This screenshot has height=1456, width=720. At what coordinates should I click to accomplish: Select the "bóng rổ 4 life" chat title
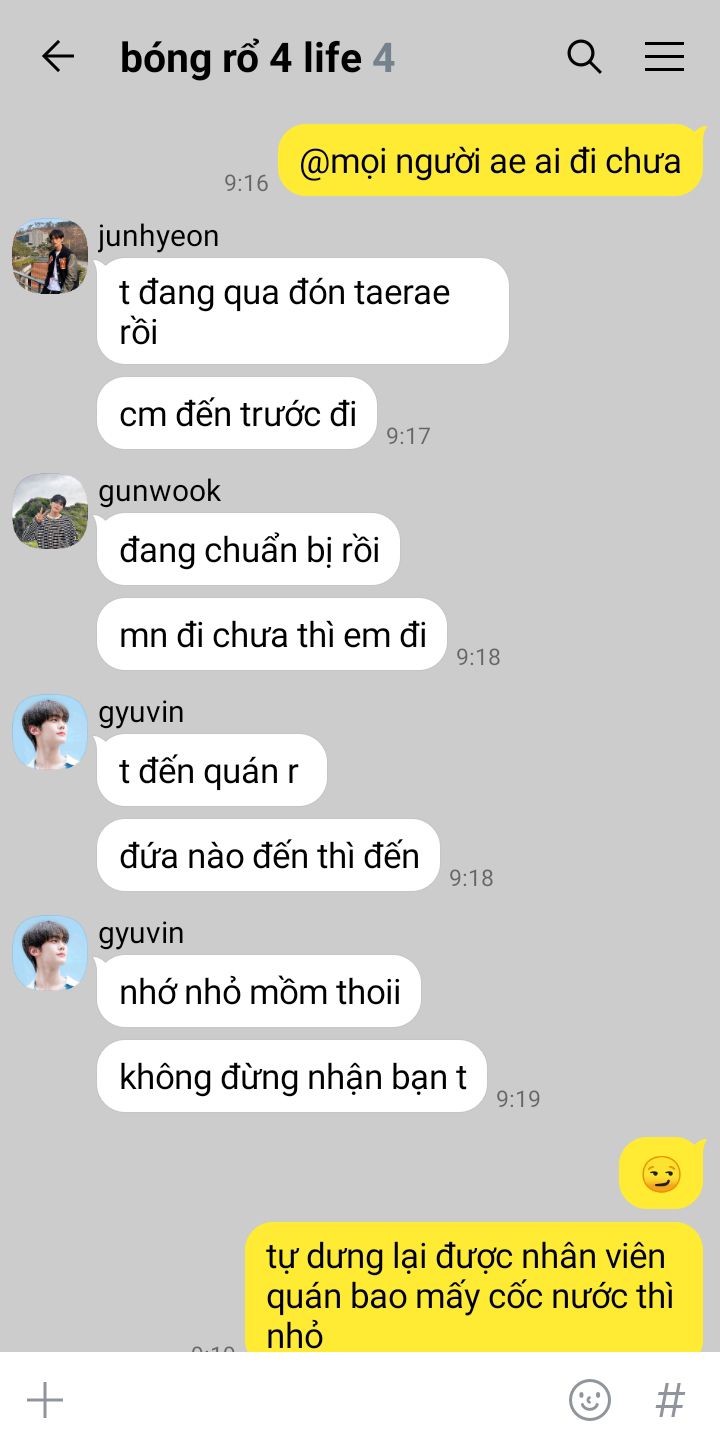(241, 58)
